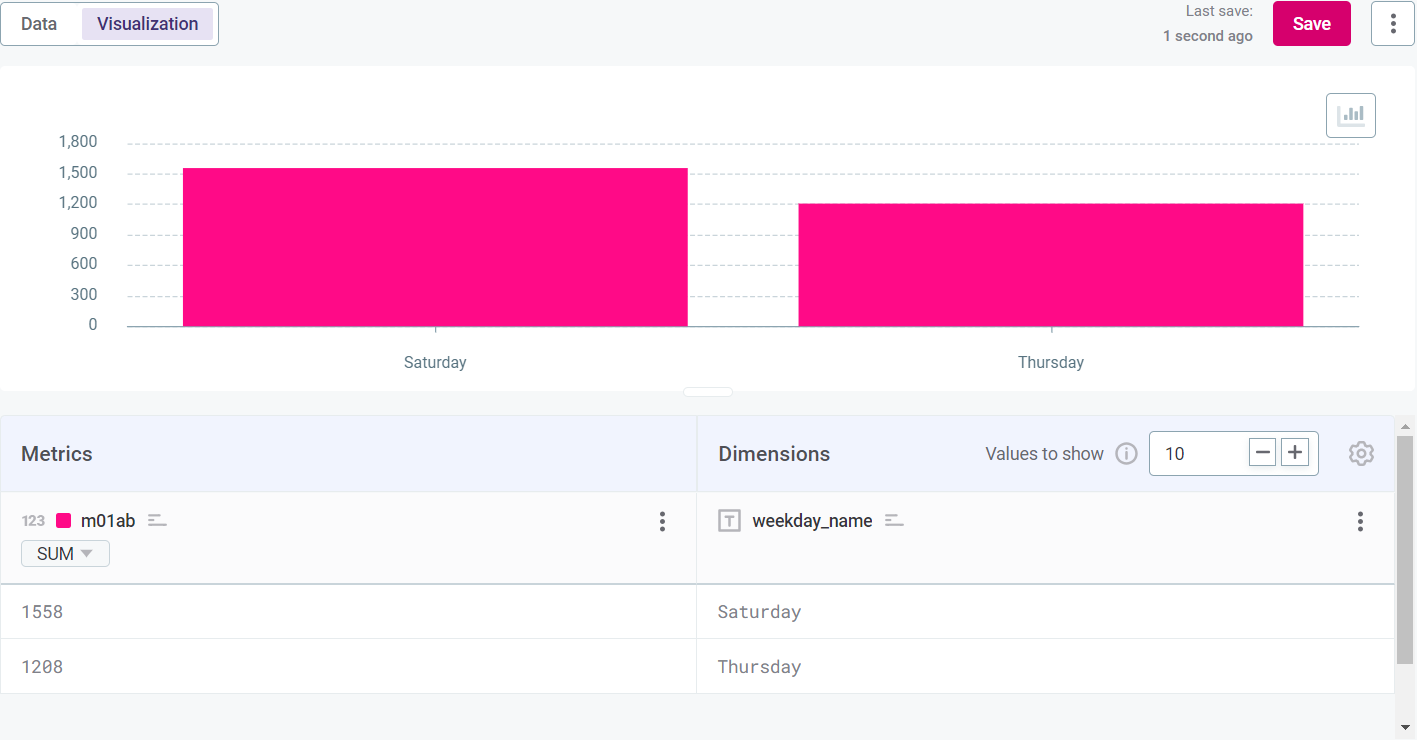Click the table cell with value 1208
The width and height of the screenshot is (1417, 740).
pos(348,666)
